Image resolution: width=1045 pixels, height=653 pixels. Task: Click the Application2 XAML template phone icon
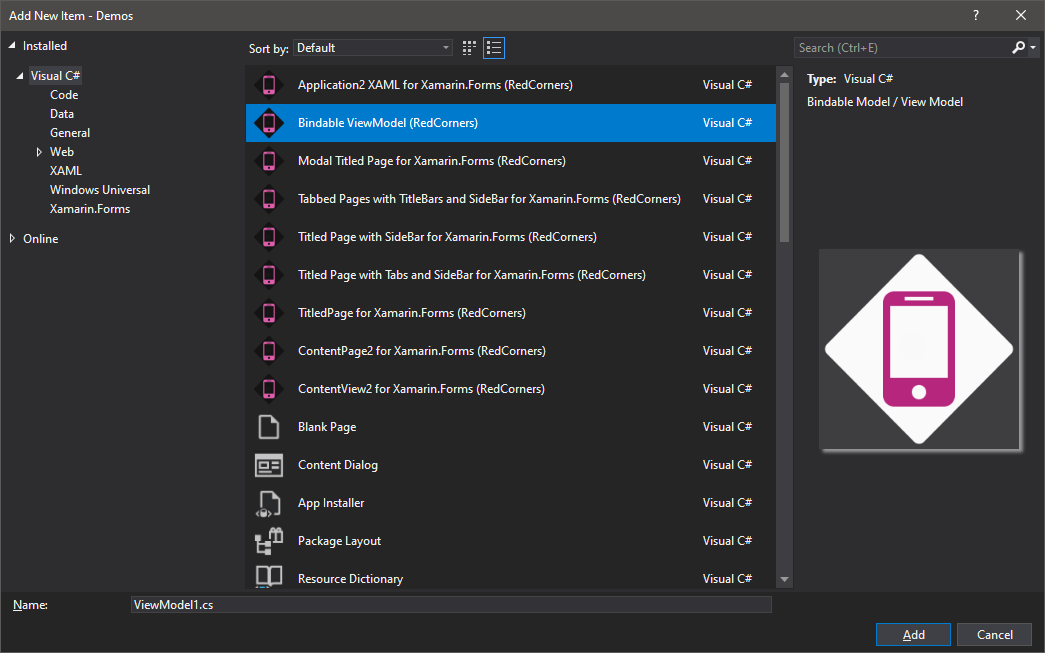click(269, 85)
